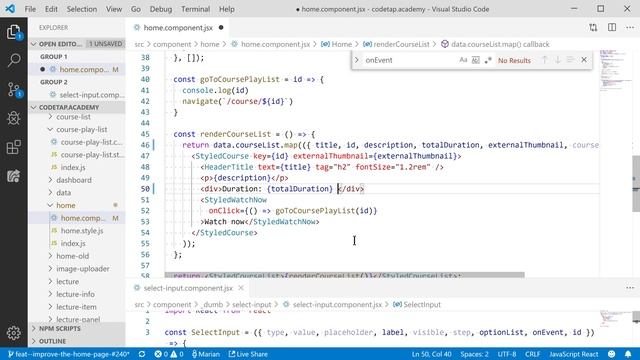Toggle Use Regular Expression in find widget
Image resolution: width=640 pixels, height=360 pixels.
pyautogui.click(x=488, y=60)
